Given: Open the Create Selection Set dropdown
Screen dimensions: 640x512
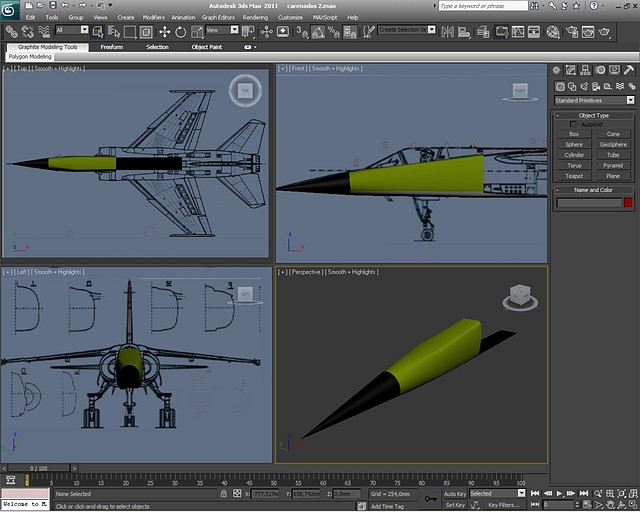Looking at the screenshot, I should [x=407, y=30].
